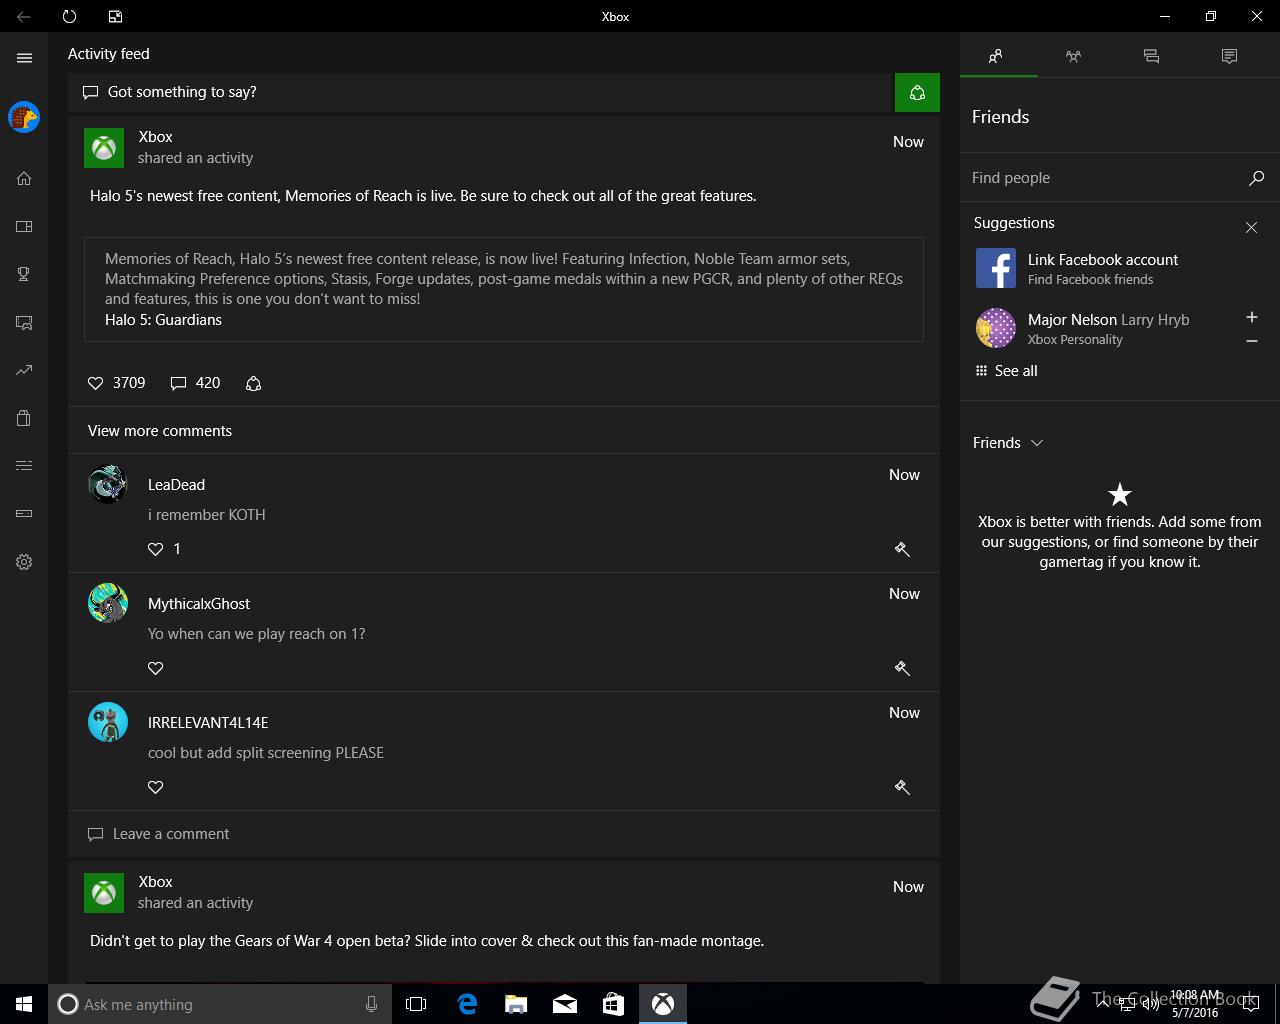Open the Windows Start menu

pyautogui.click(x=24, y=1004)
